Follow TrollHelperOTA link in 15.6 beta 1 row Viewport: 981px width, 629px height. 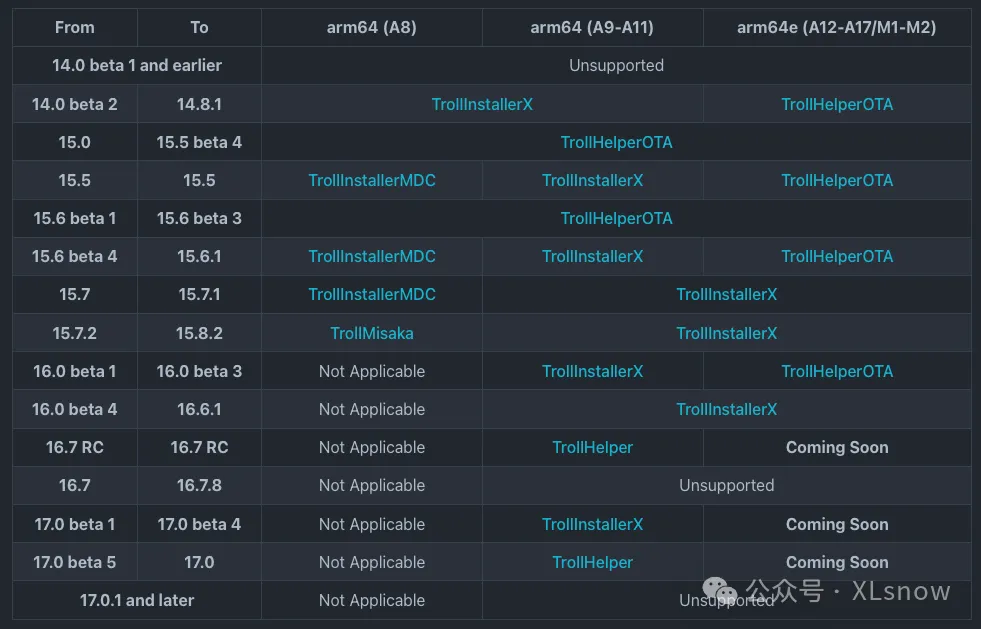[x=616, y=218]
